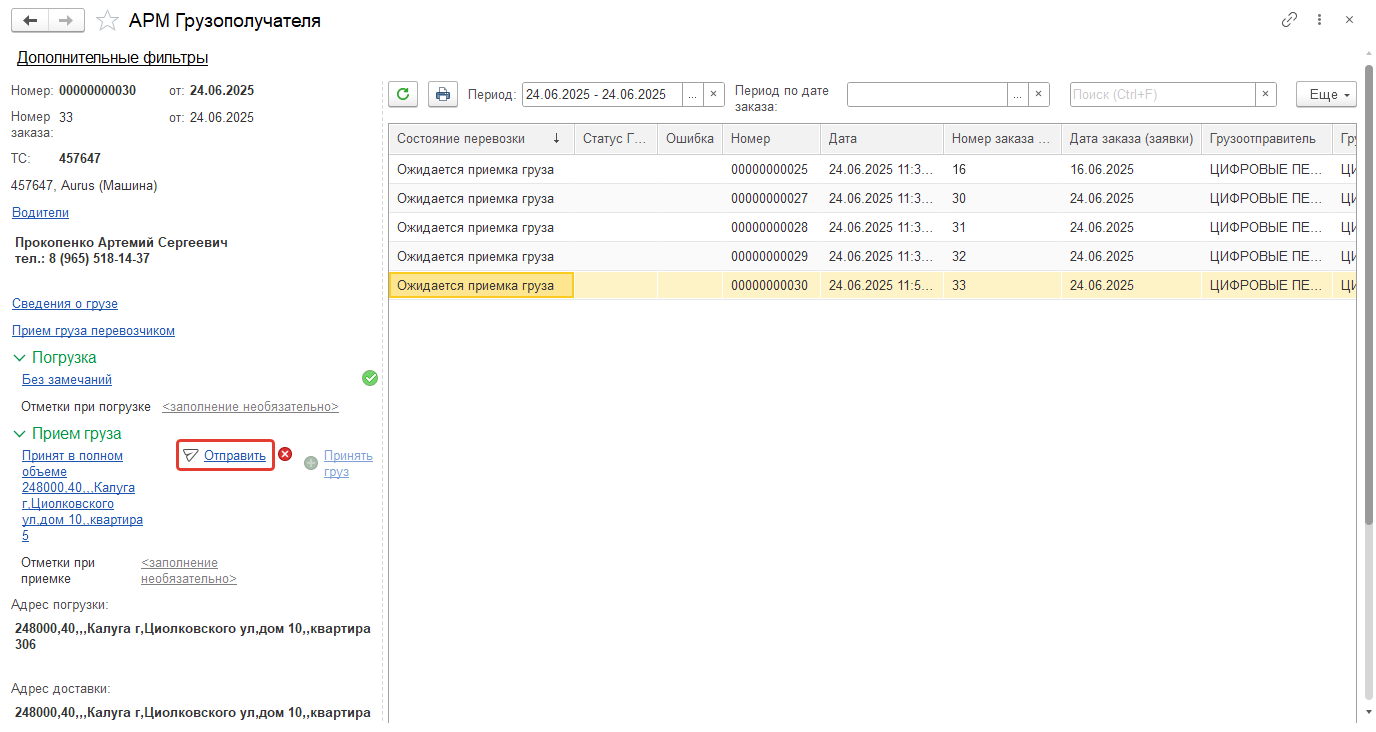1376x732 pixels.
Task: Click the grey plus icon beside Принять груз
Action: [x=311, y=463]
